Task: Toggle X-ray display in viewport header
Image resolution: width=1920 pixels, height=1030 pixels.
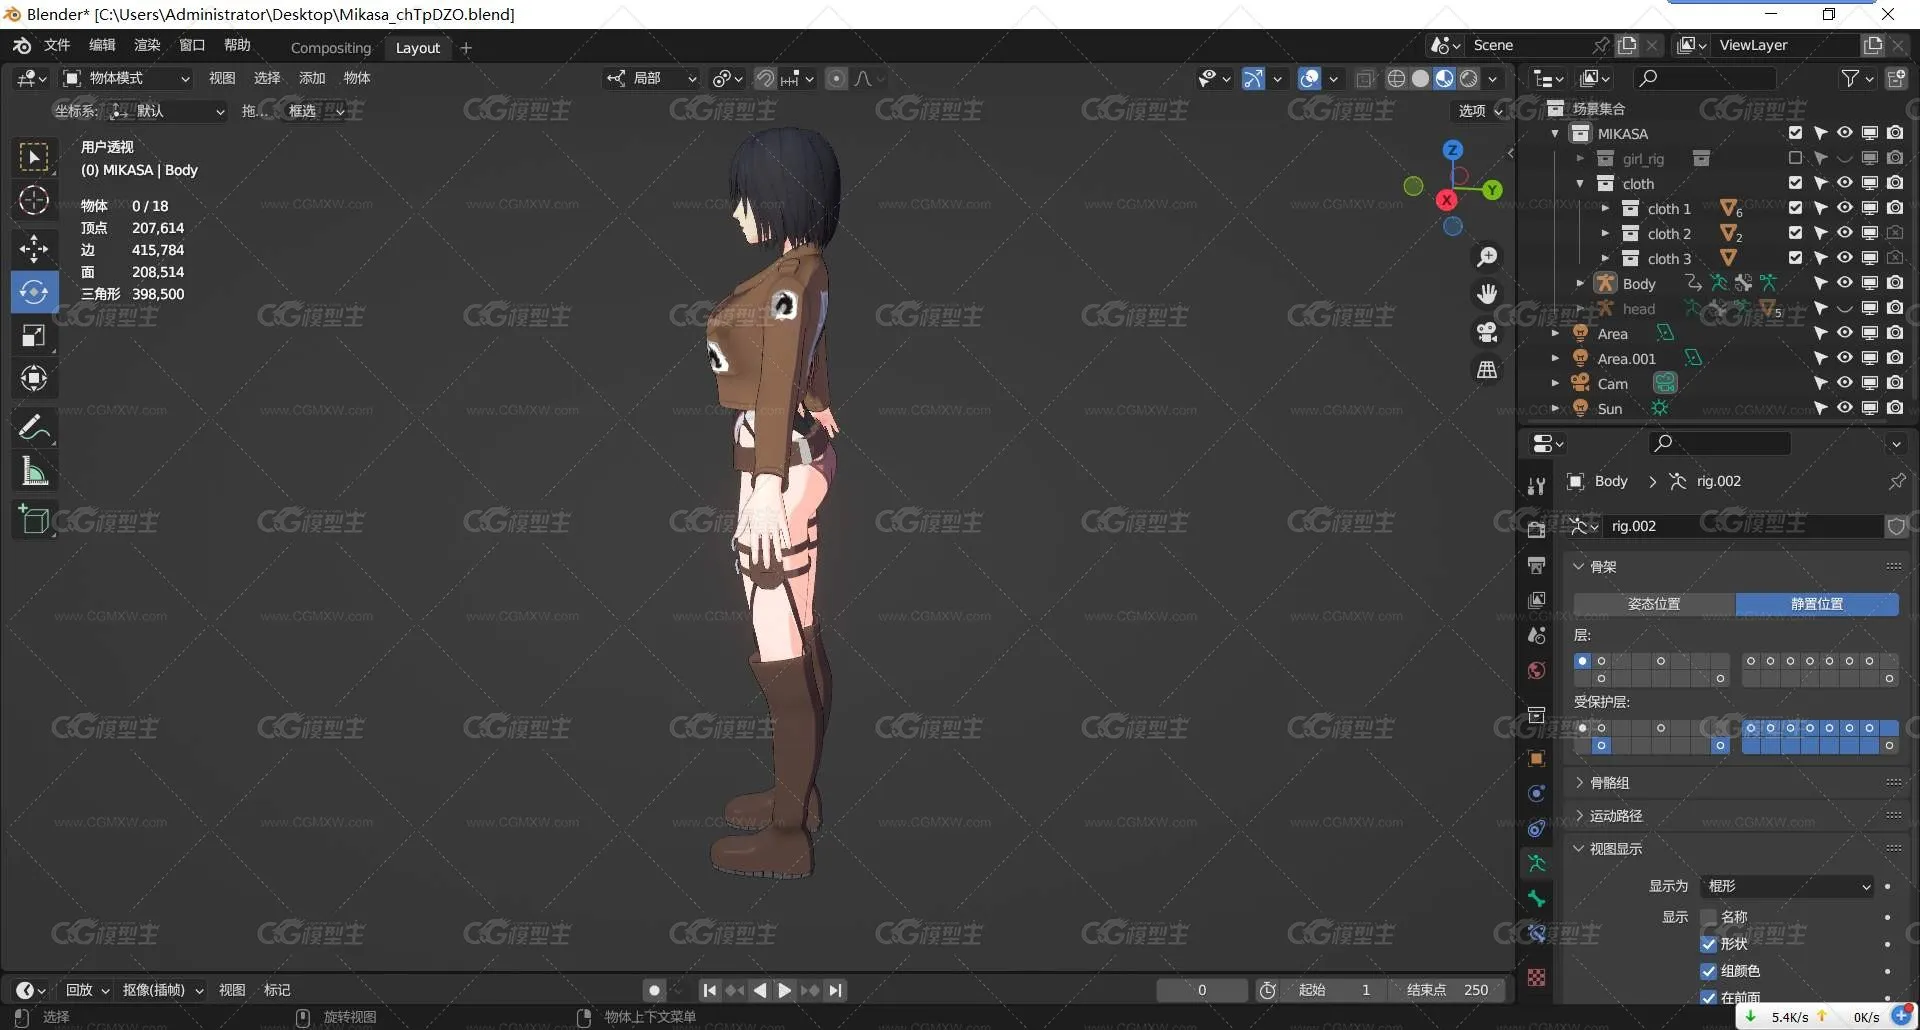Action: pyautogui.click(x=1365, y=78)
